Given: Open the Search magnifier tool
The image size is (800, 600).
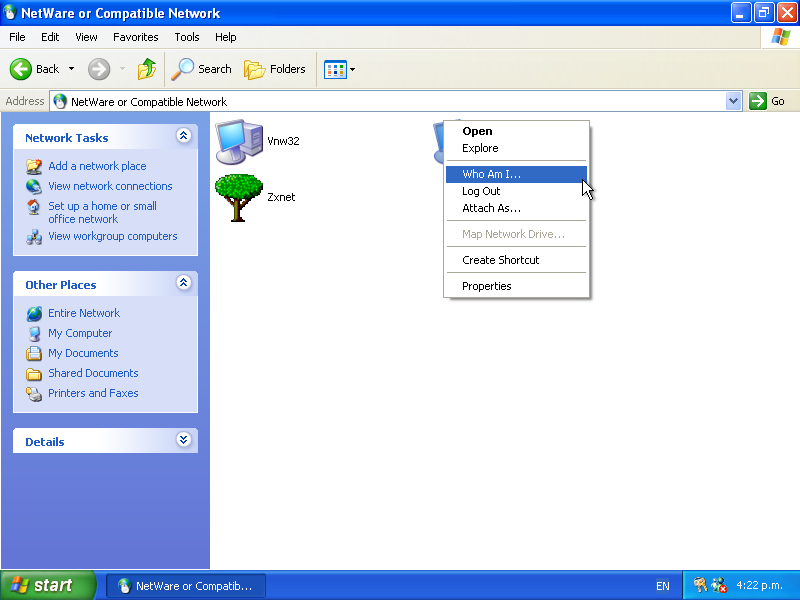Looking at the screenshot, I should pyautogui.click(x=201, y=69).
